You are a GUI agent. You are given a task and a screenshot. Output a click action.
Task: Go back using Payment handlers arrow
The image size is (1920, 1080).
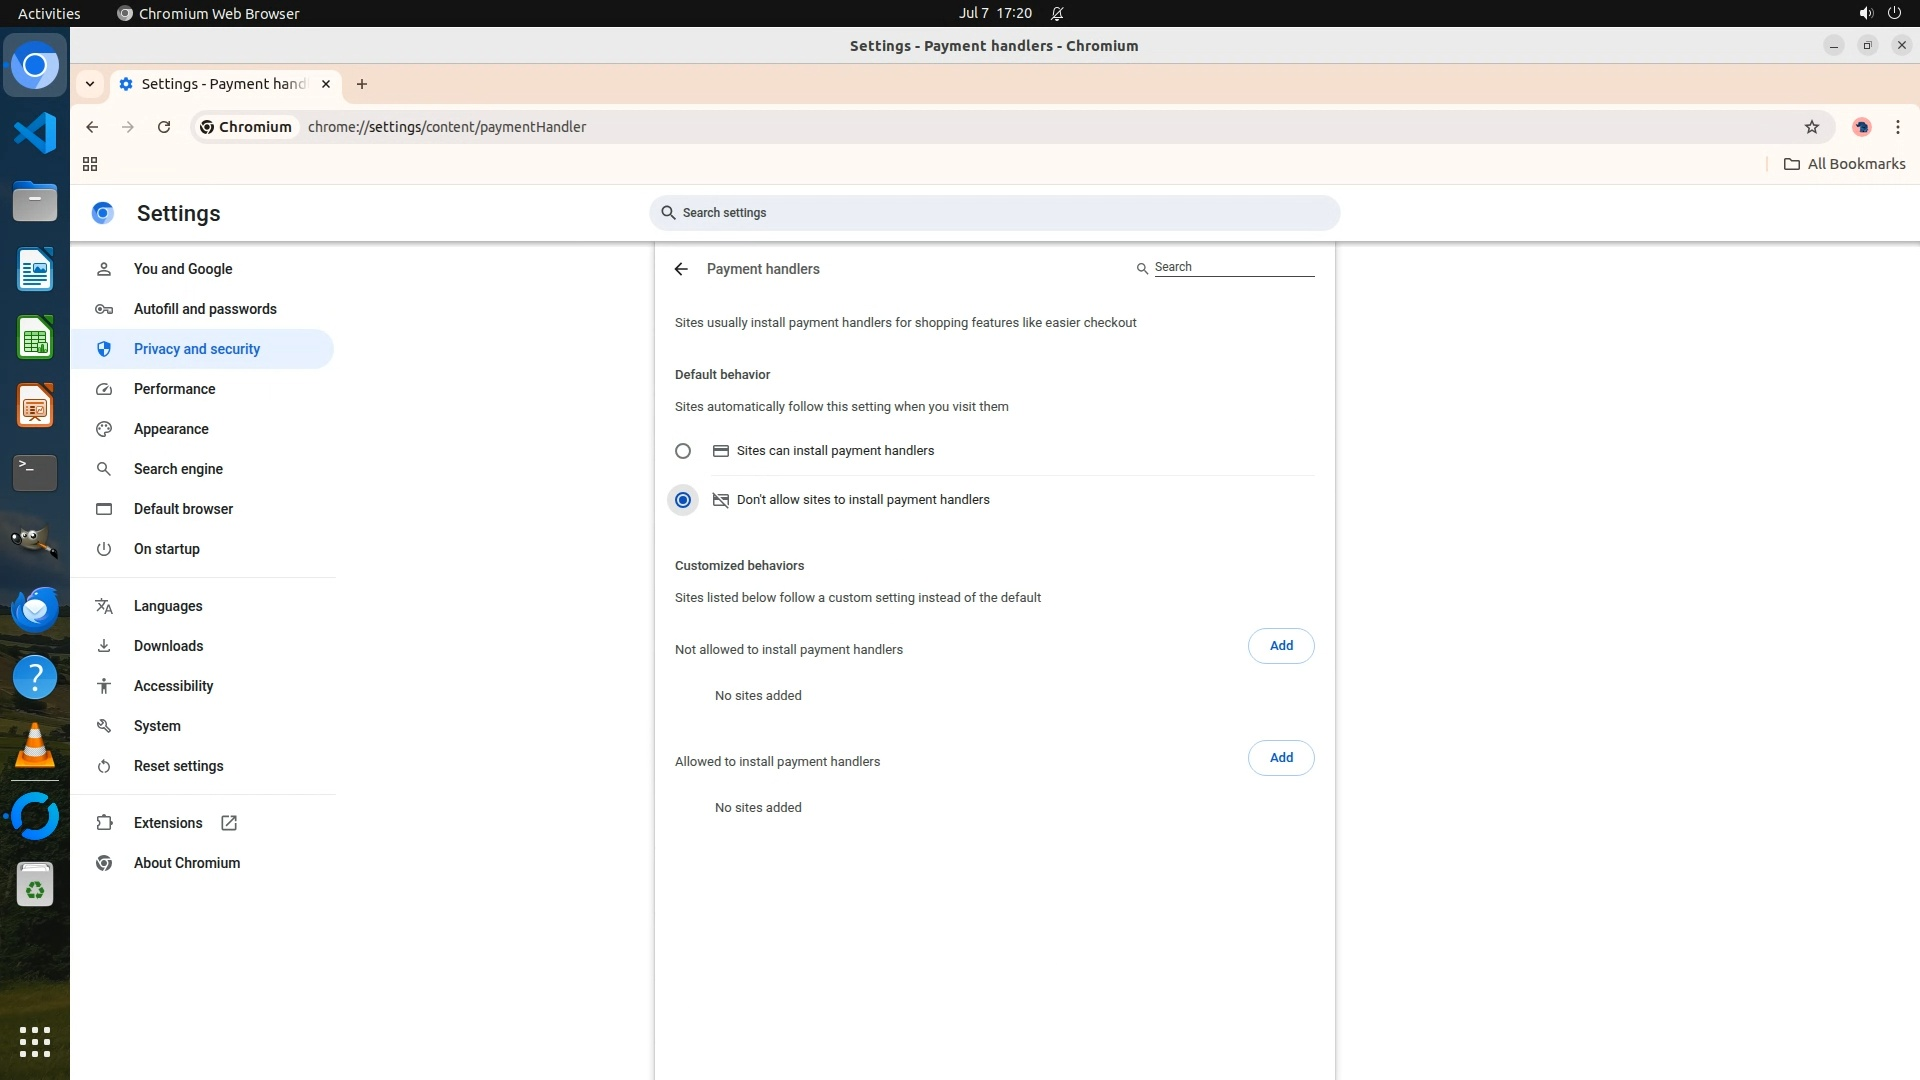pos(681,269)
